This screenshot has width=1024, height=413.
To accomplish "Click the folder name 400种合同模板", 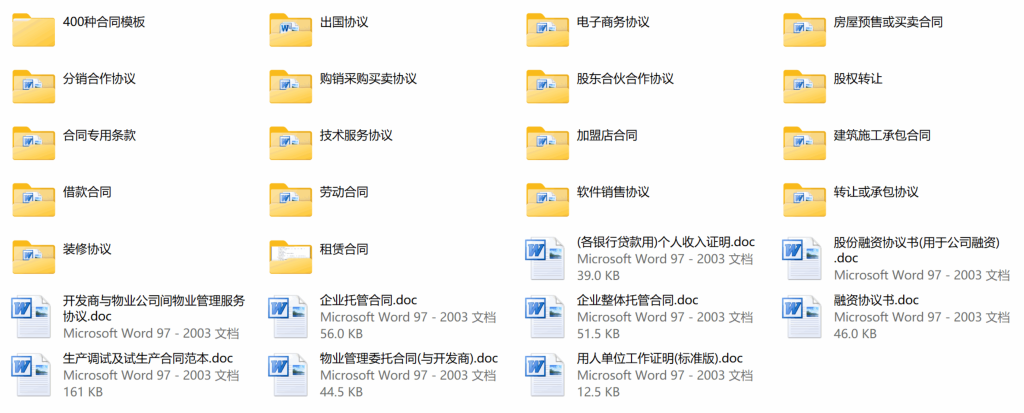I will 104,22.
